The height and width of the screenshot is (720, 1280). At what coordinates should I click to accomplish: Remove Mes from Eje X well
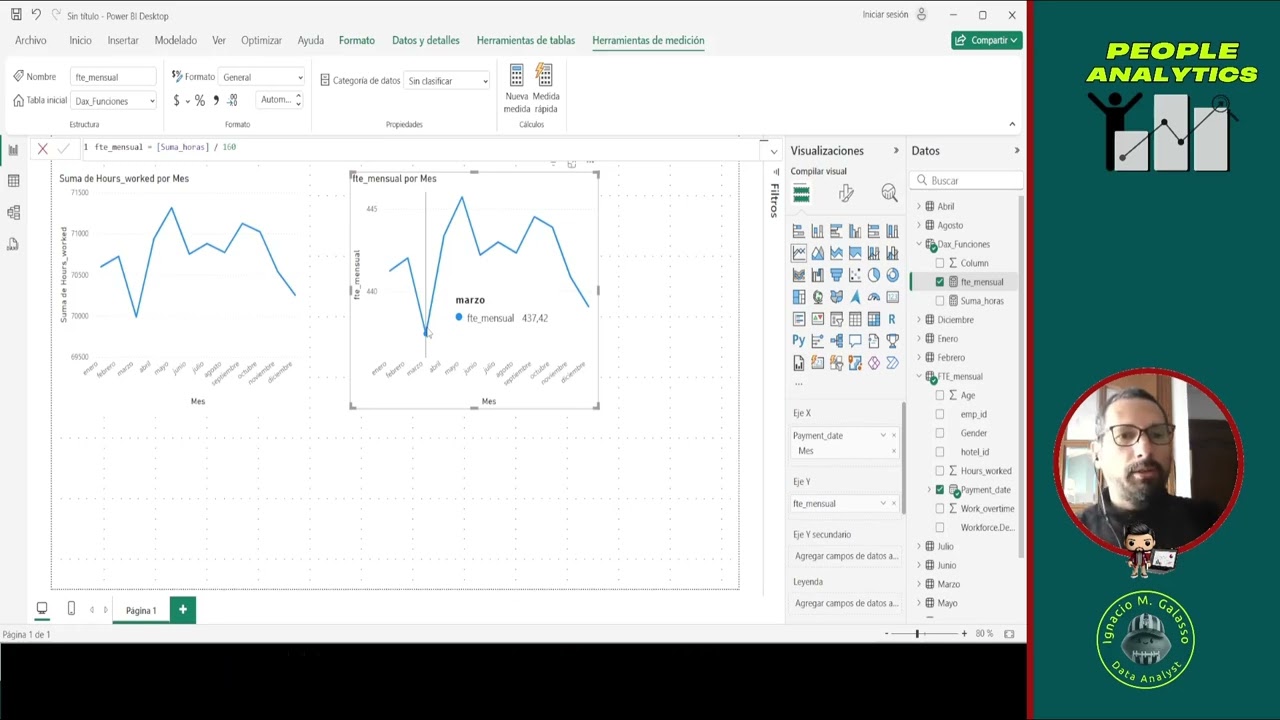[893, 451]
